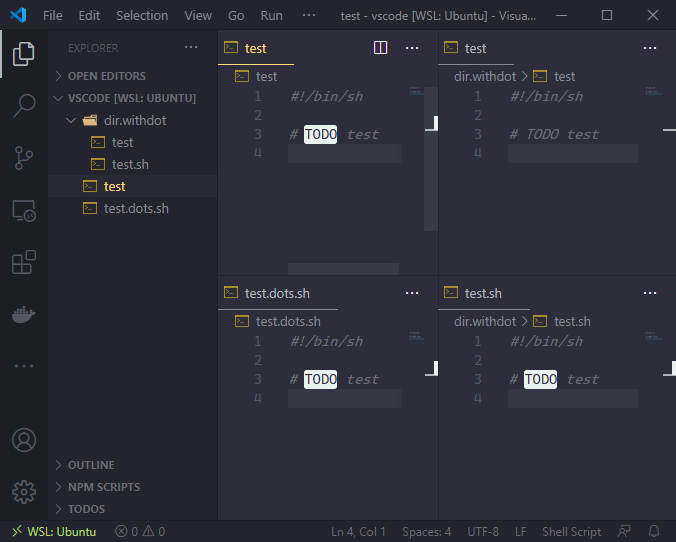This screenshot has width=676, height=542.
Task: Show hidden menu bar items ellipsis
Action: (x=309, y=16)
